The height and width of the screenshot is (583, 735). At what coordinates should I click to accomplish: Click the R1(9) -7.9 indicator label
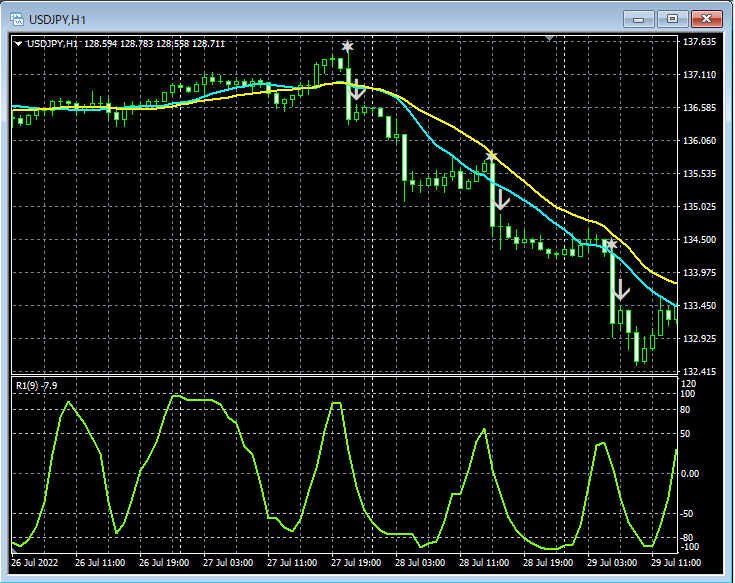tap(37, 386)
